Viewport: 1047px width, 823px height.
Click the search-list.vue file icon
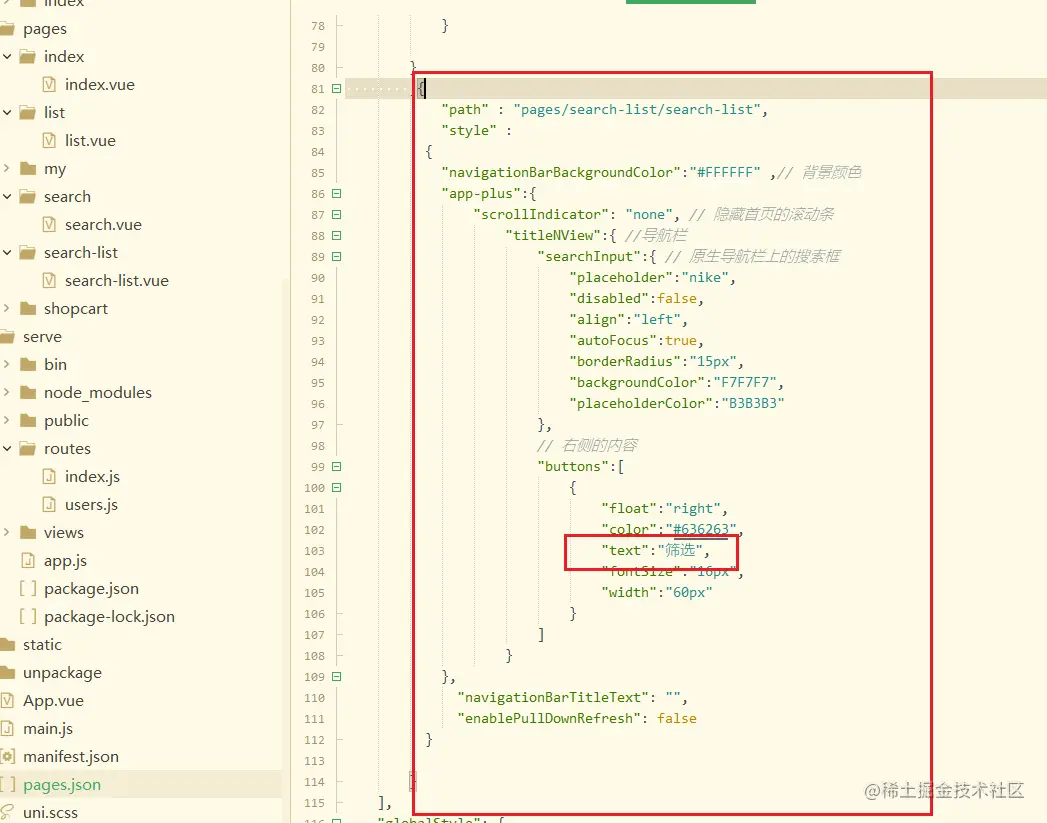pos(49,280)
